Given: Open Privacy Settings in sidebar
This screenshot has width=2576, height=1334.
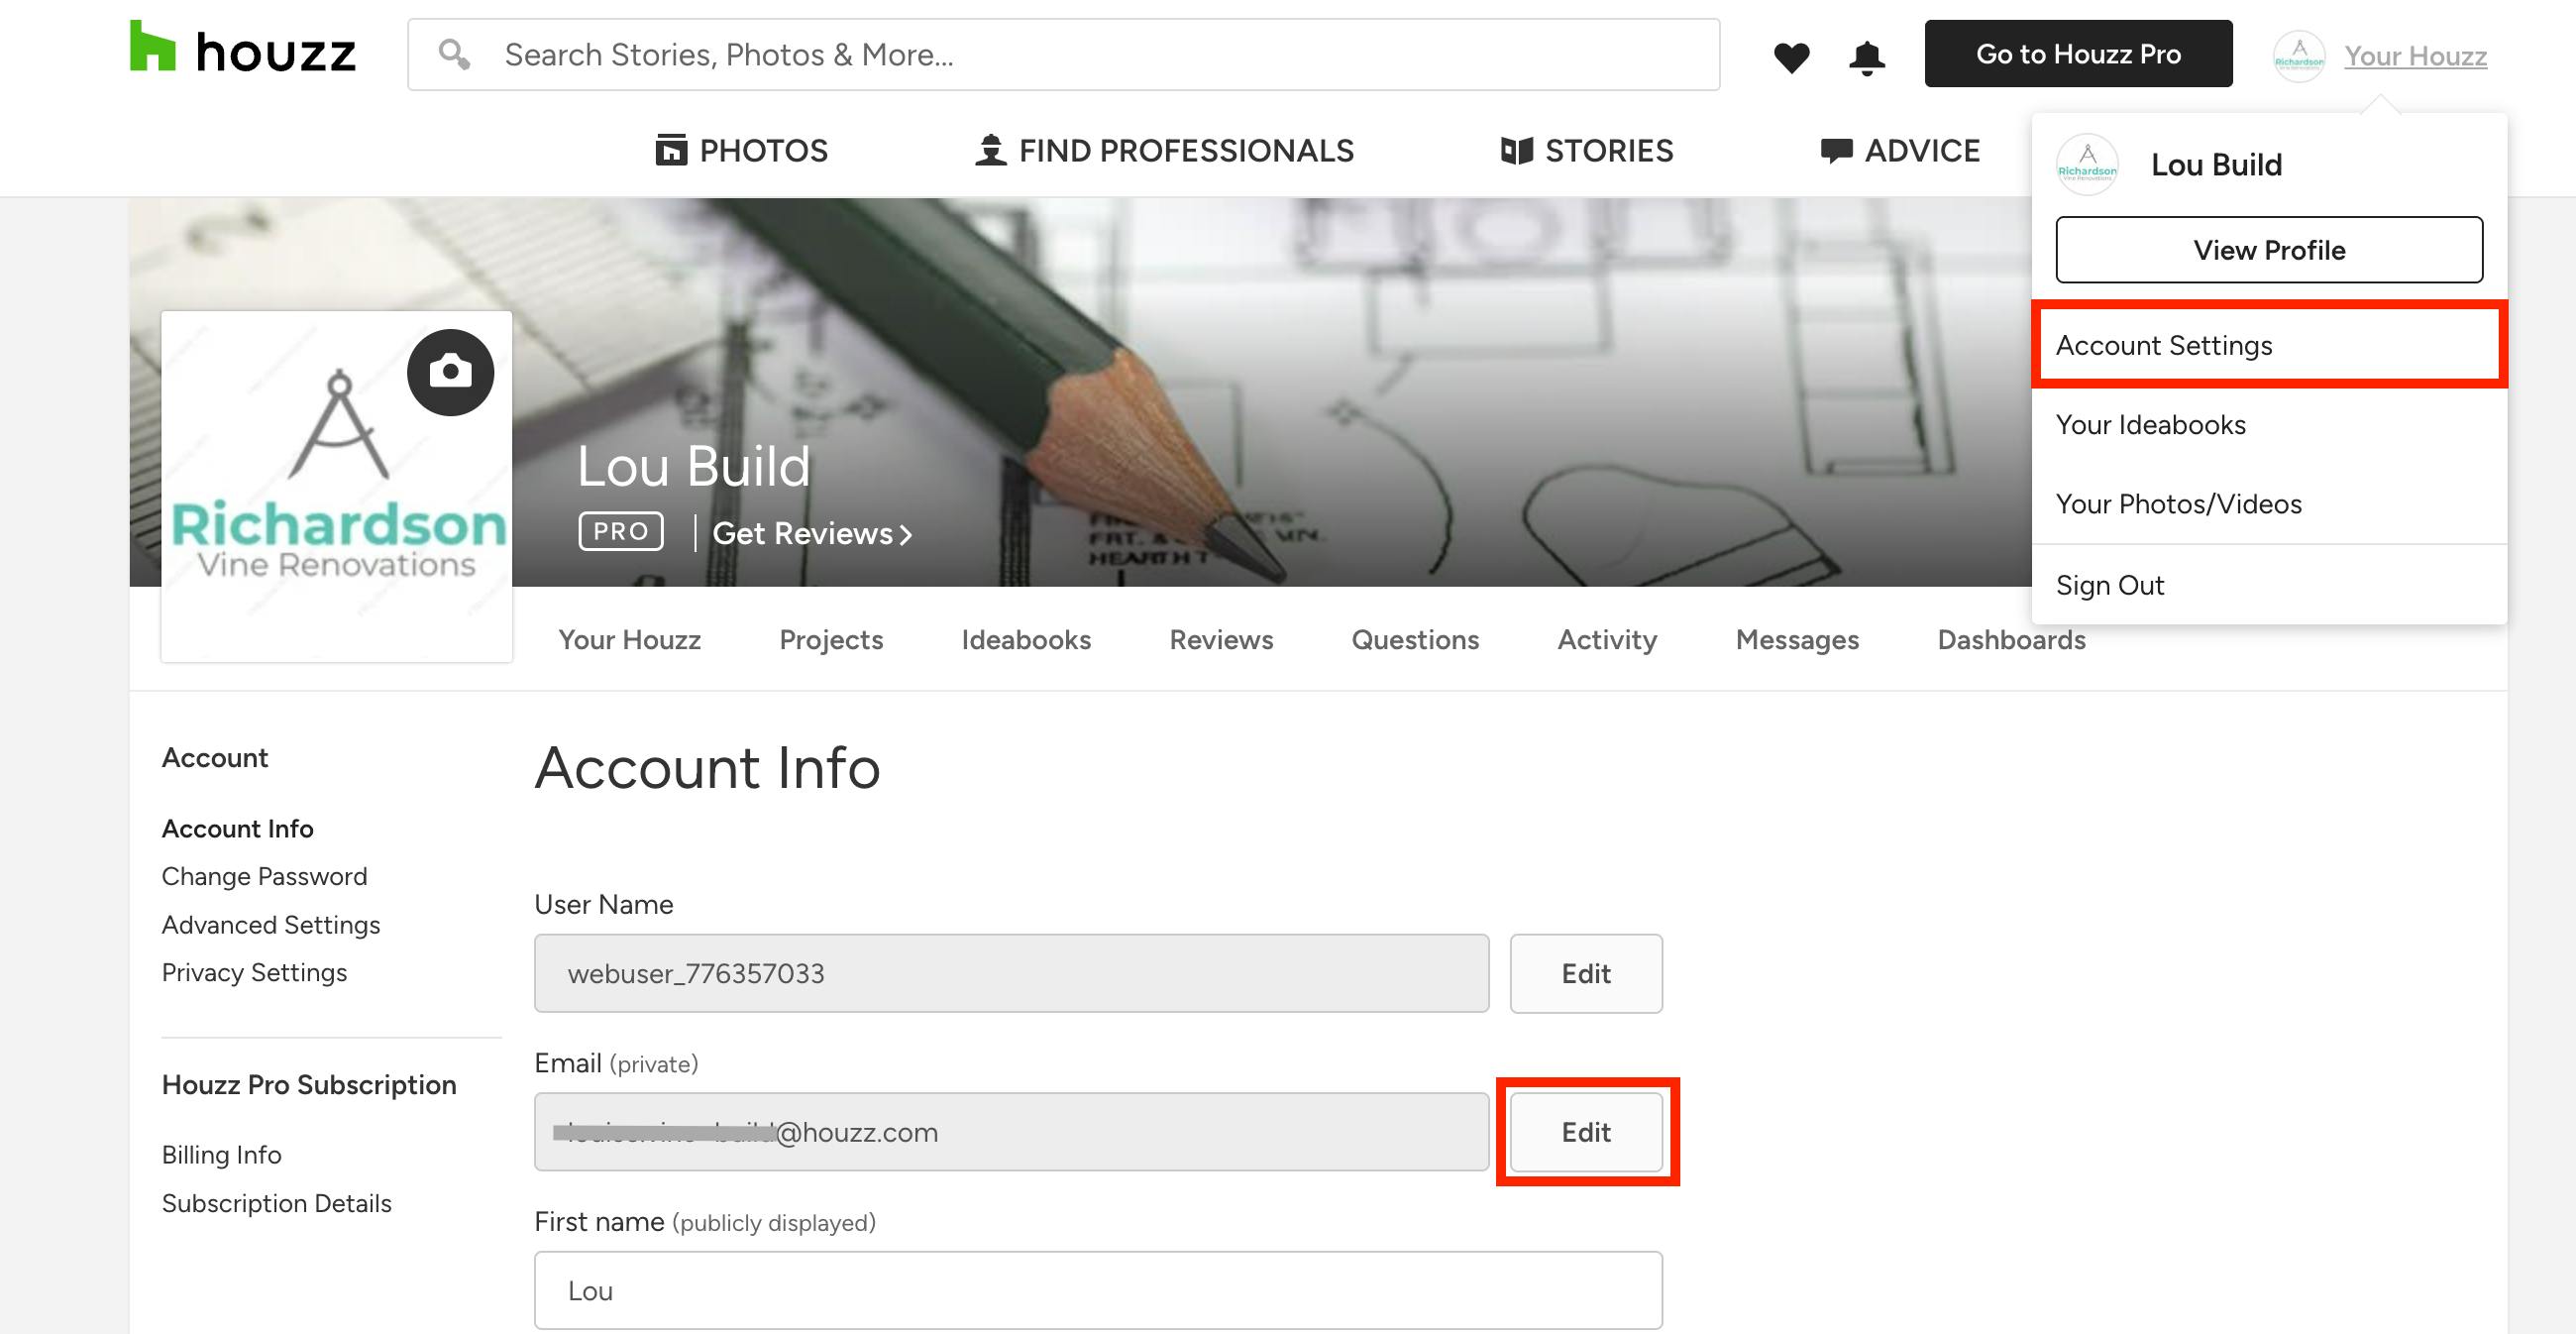Looking at the screenshot, I should coord(255,972).
